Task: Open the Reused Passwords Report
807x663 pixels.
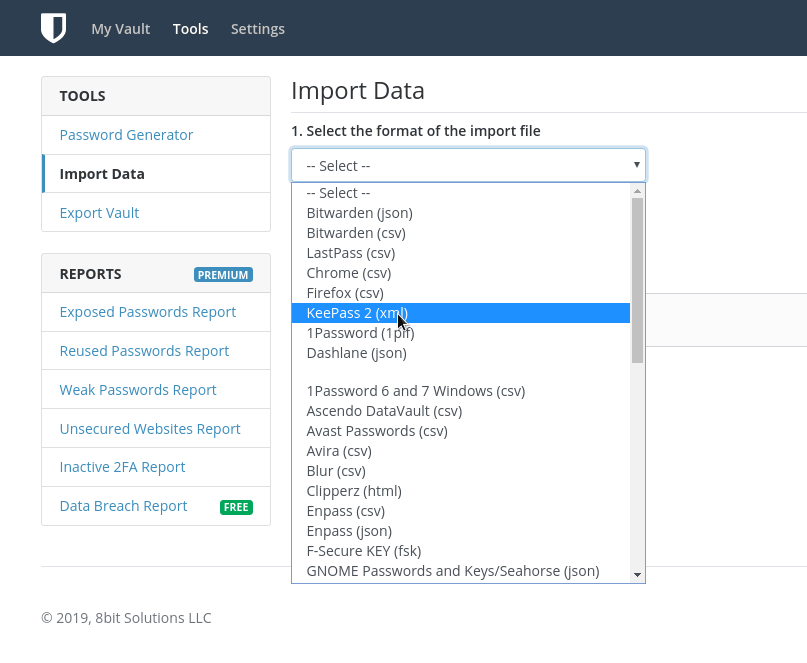Action: 144,351
